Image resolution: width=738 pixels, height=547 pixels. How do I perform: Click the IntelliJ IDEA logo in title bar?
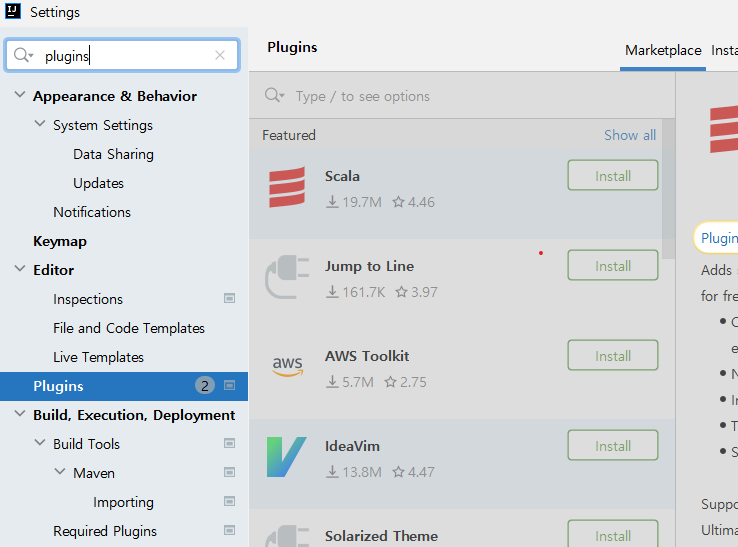click(13, 11)
